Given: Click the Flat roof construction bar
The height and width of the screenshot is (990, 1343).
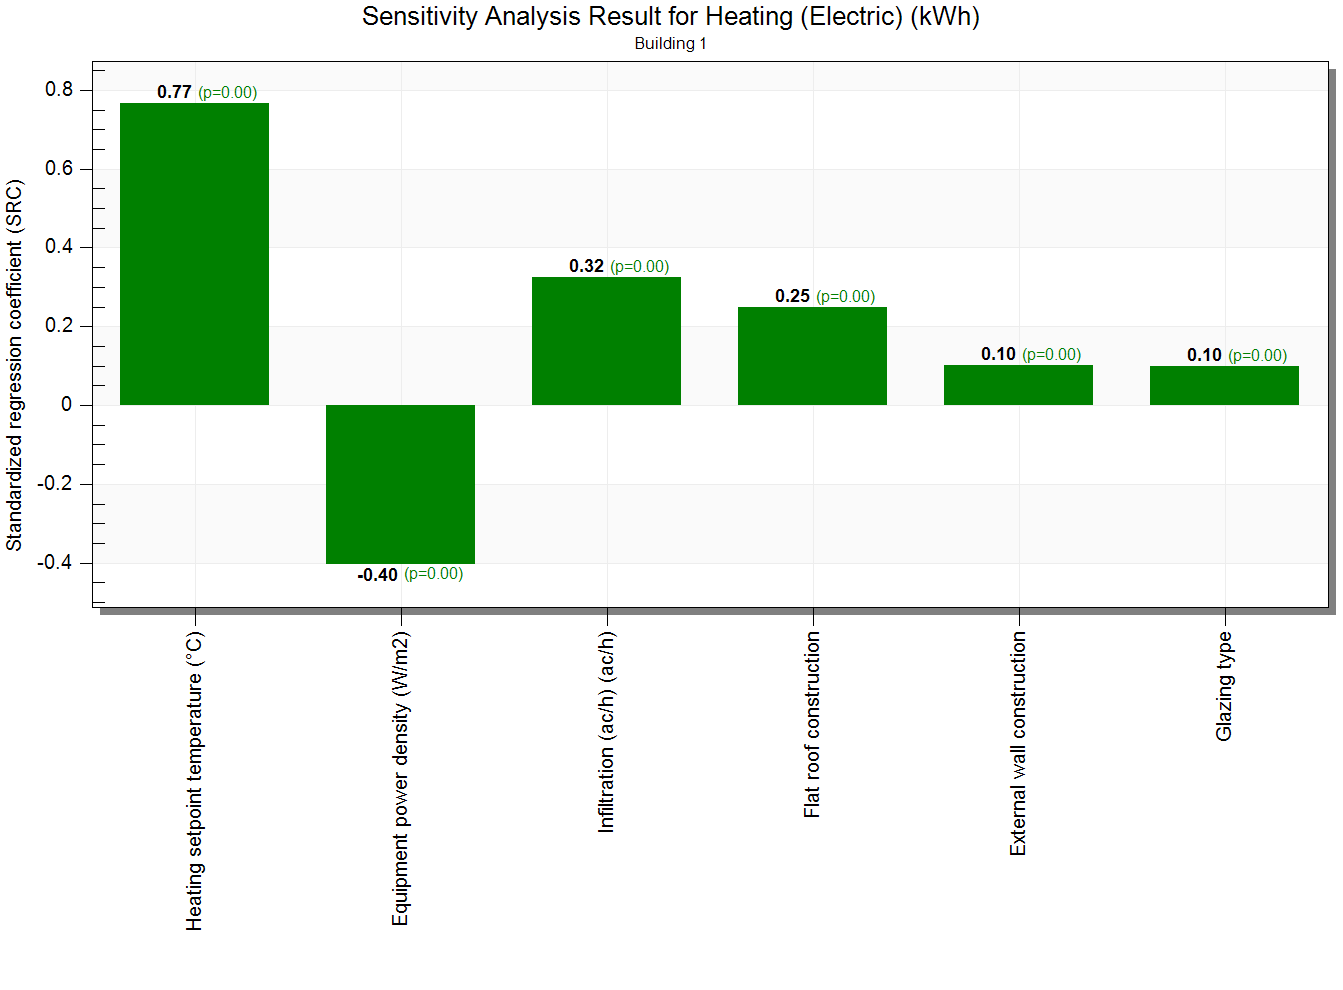Looking at the screenshot, I should point(812,356).
